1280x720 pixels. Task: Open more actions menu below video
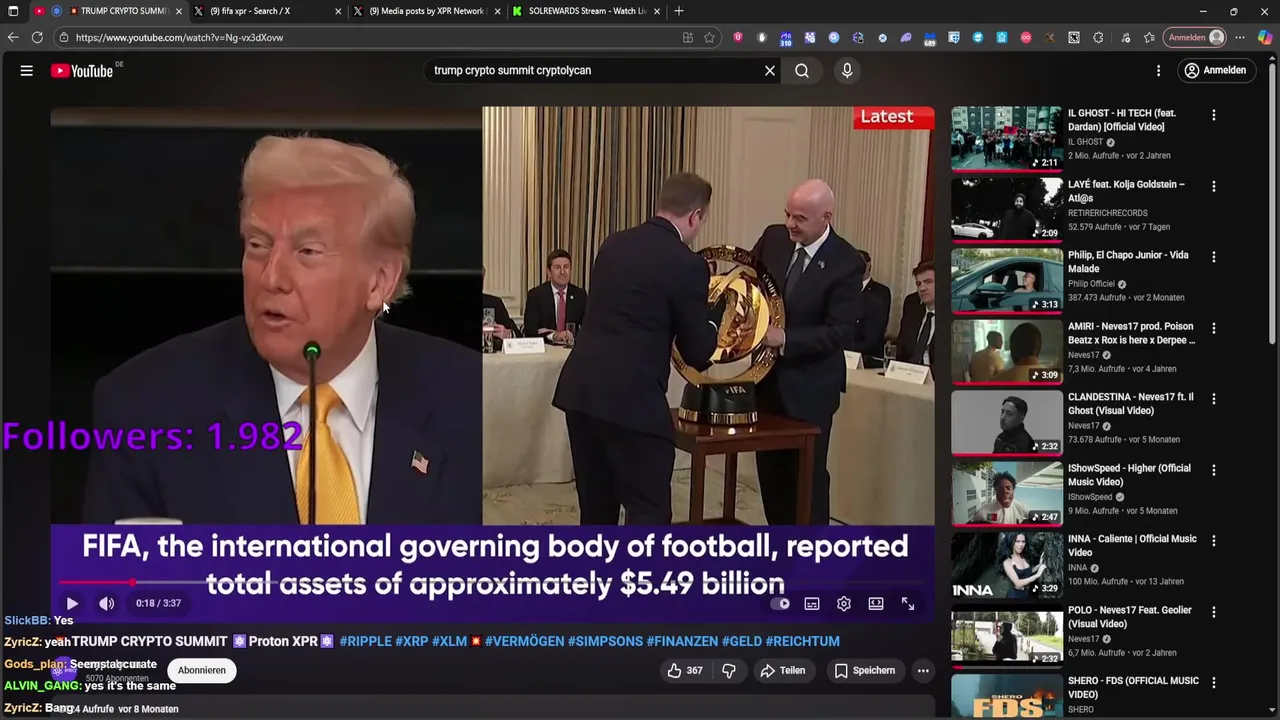point(923,671)
